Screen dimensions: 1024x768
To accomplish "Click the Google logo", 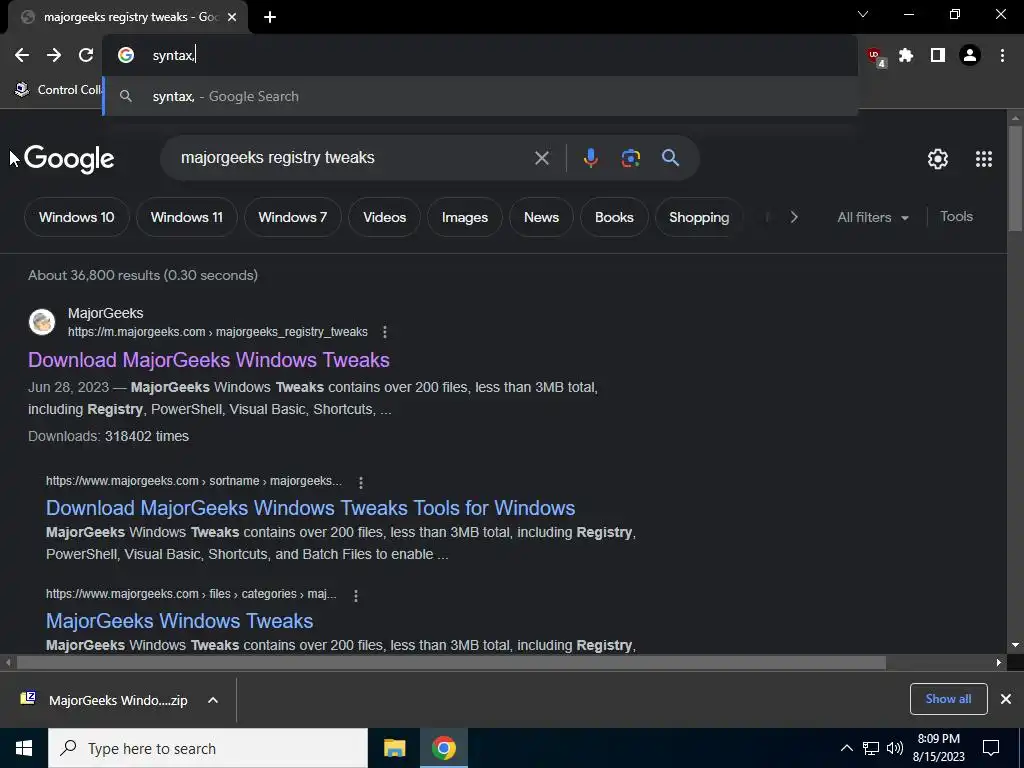I will click(69, 159).
